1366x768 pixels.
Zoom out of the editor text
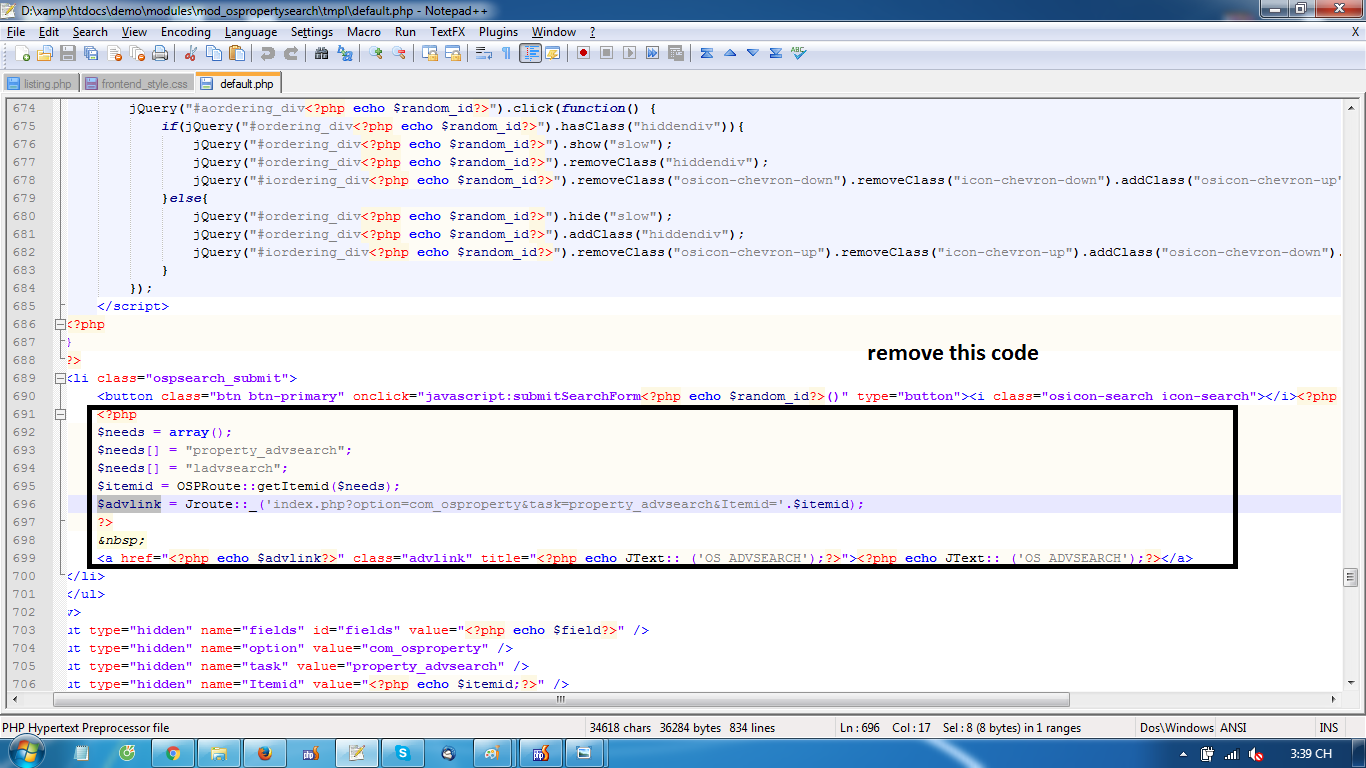click(x=399, y=53)
